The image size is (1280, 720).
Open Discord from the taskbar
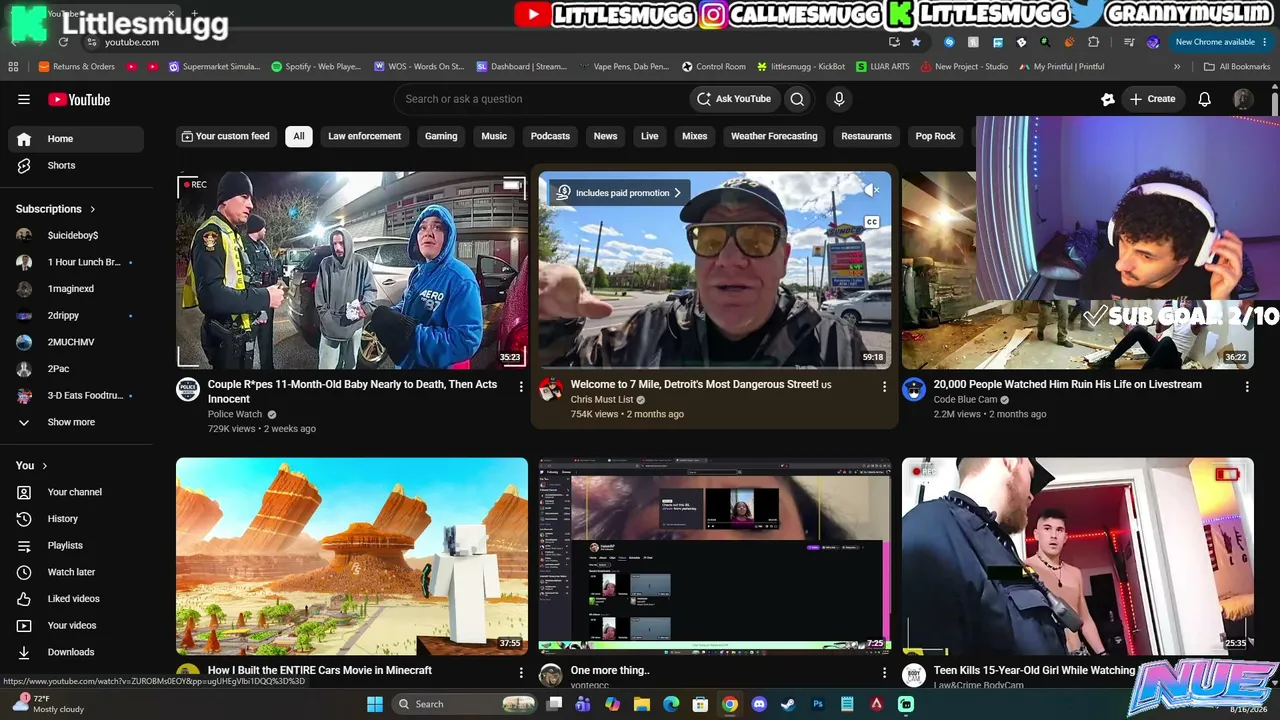(759, 704)
